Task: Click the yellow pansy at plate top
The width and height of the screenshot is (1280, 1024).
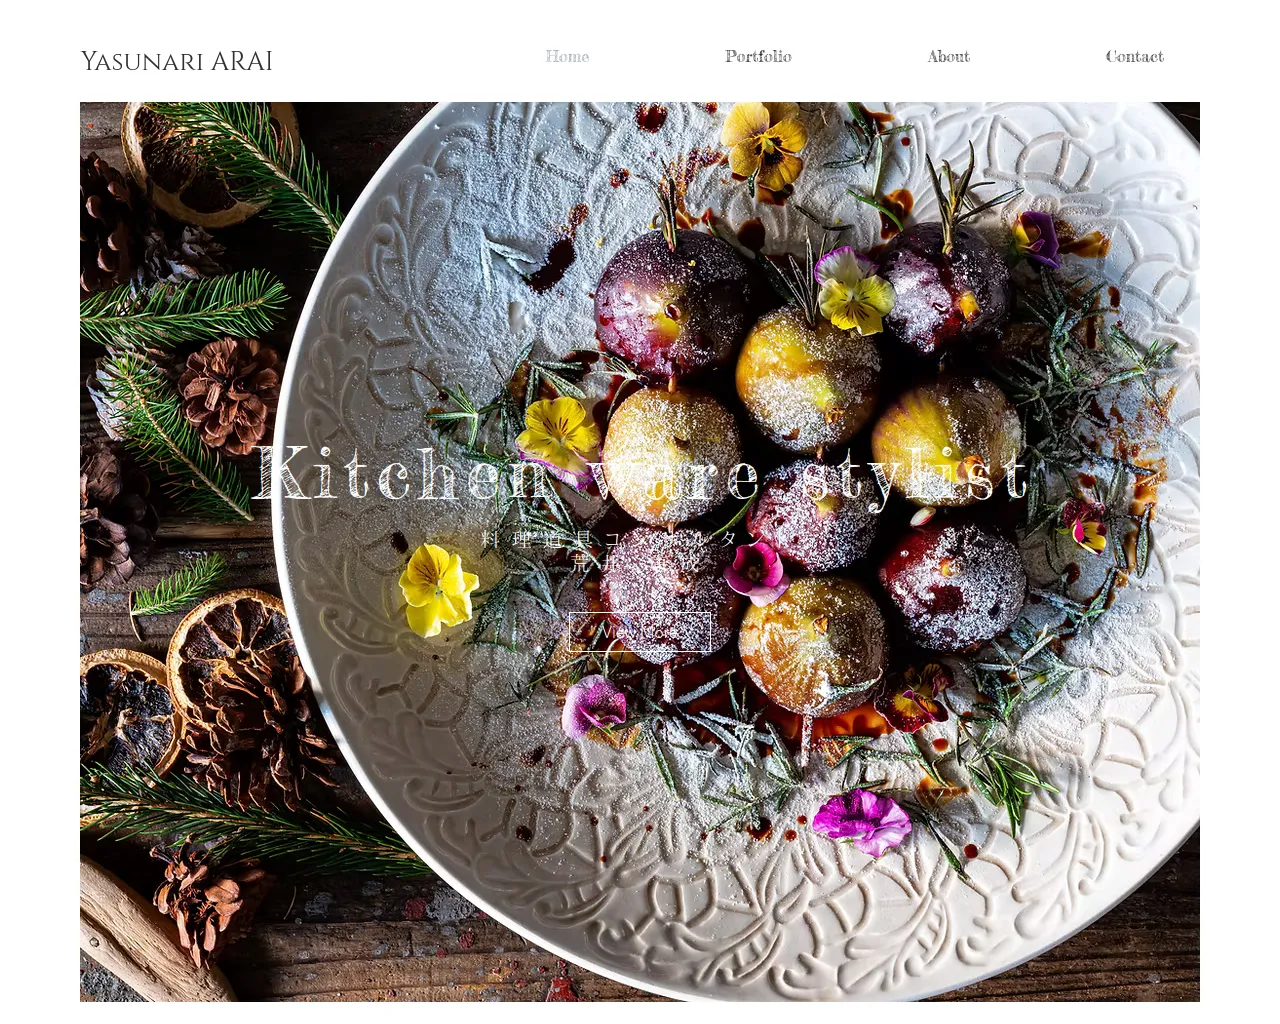Action: [765, 142]
